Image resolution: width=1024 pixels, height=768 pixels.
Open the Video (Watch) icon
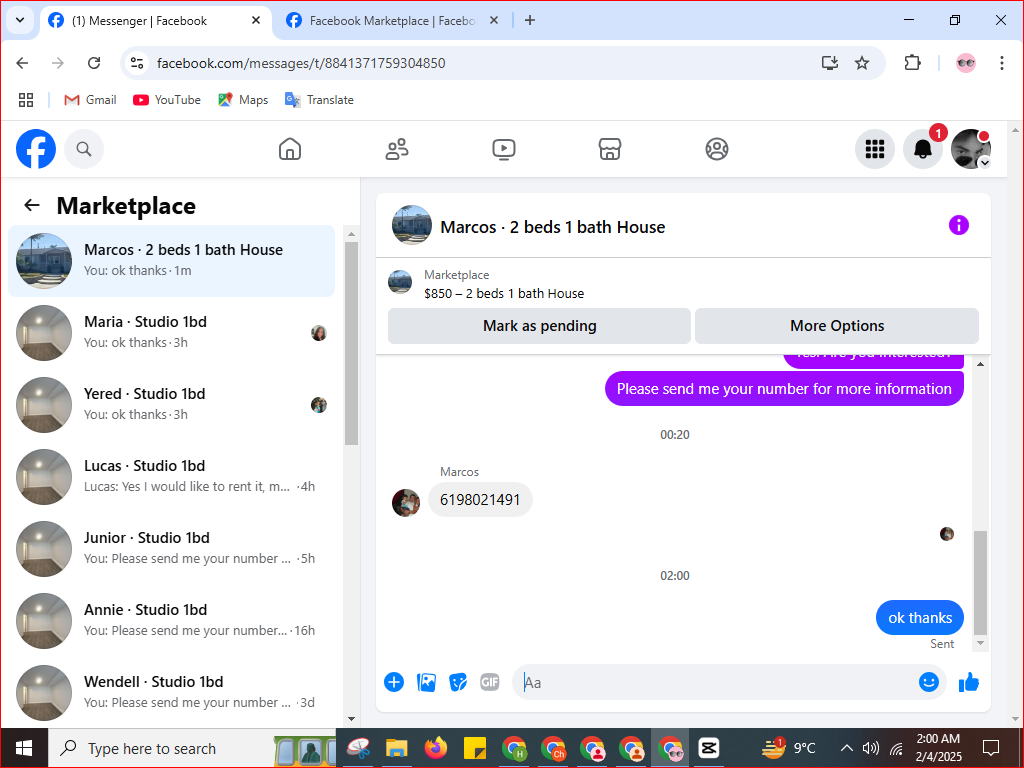coord(504,149)
